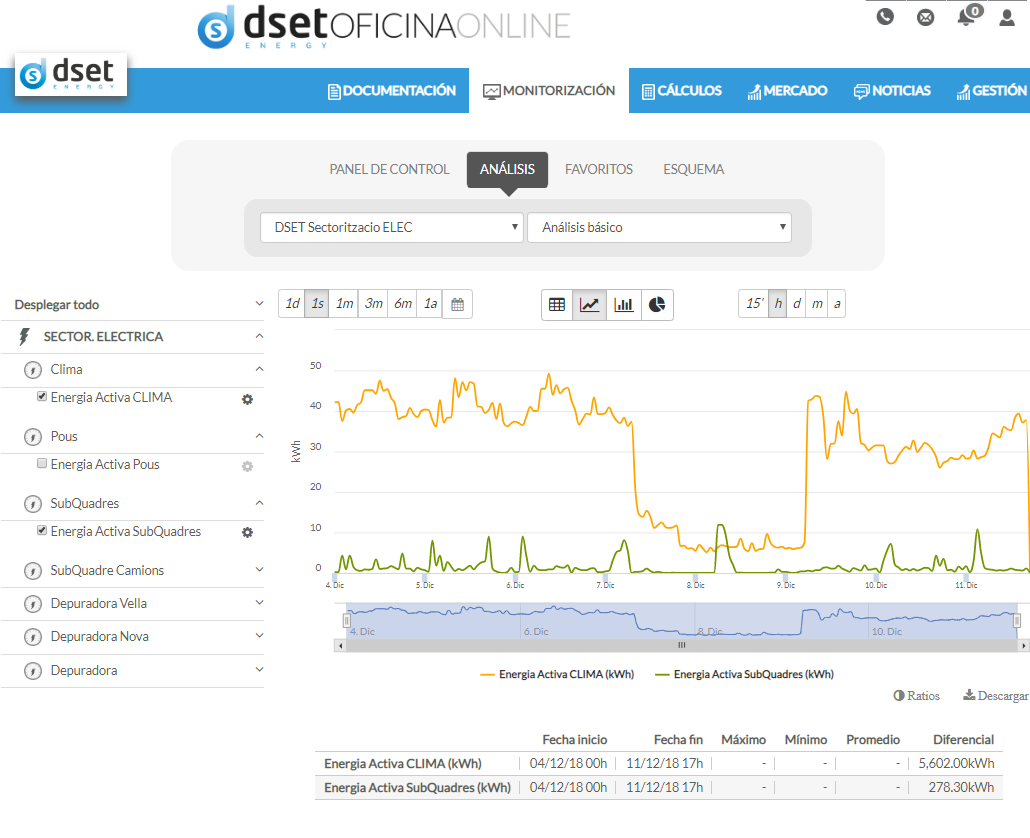Switch to FAVORITOS tab
This screenshot has height=838, width=1030.
599,169
